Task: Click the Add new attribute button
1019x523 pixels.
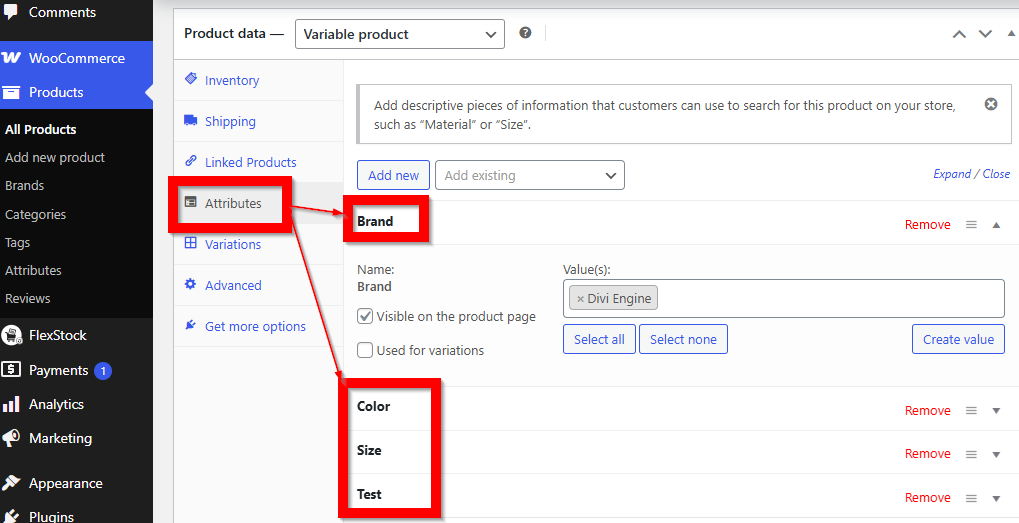Action: click(393, 175)
